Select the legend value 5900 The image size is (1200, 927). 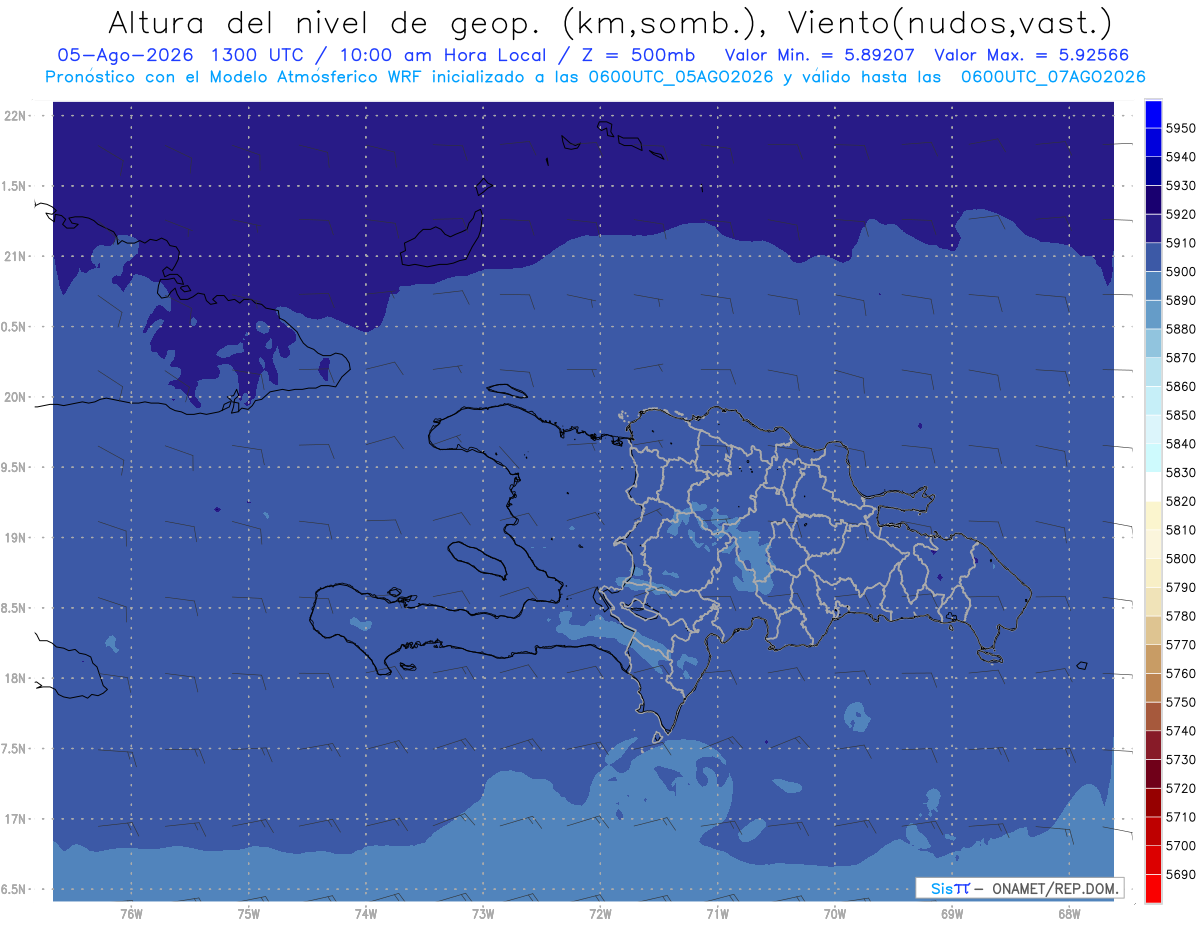pyautogui.click(x=1180, y=272)
